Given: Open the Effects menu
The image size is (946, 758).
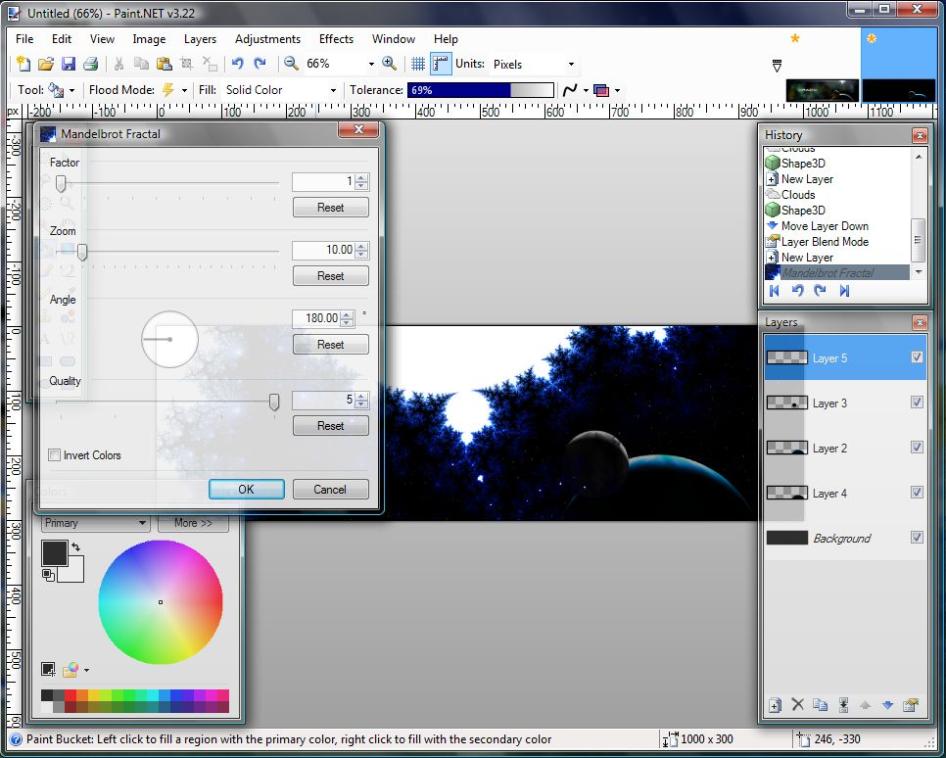Looking at the screenshot, I should pos(336,39).
